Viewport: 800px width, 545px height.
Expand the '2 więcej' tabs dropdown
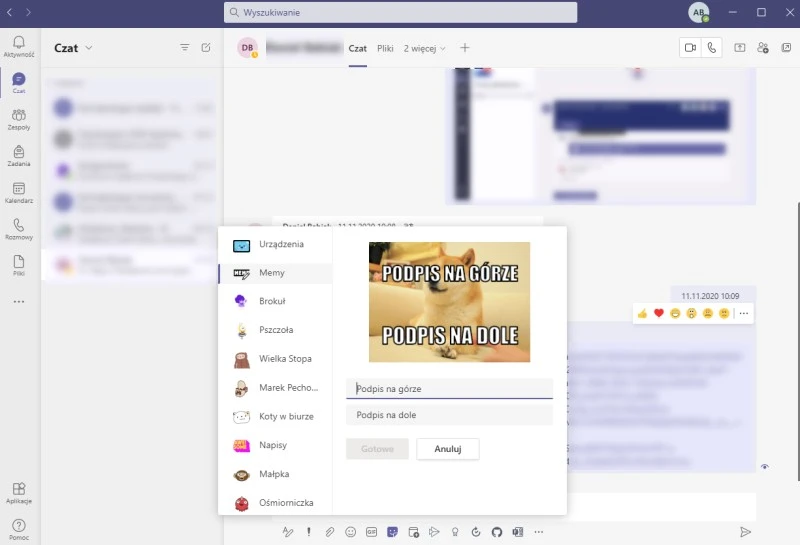pos(425,48)
